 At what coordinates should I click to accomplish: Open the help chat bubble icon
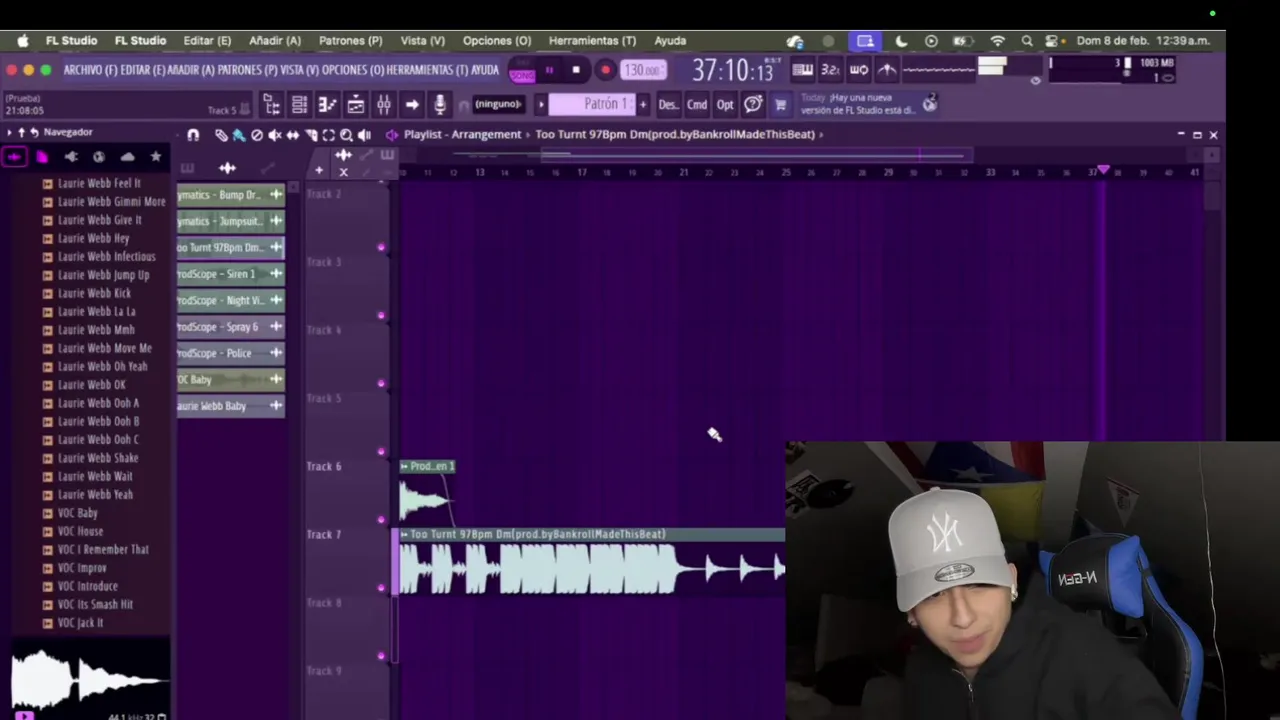pos(753,104)
